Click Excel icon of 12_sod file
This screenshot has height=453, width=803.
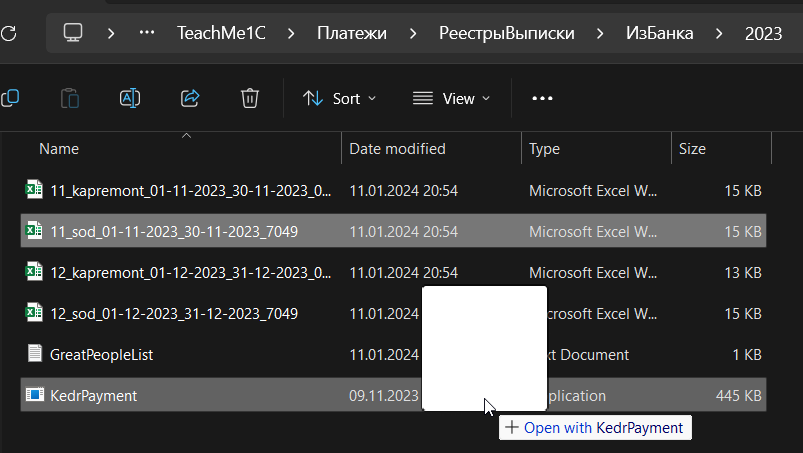(x=34, y=312)
